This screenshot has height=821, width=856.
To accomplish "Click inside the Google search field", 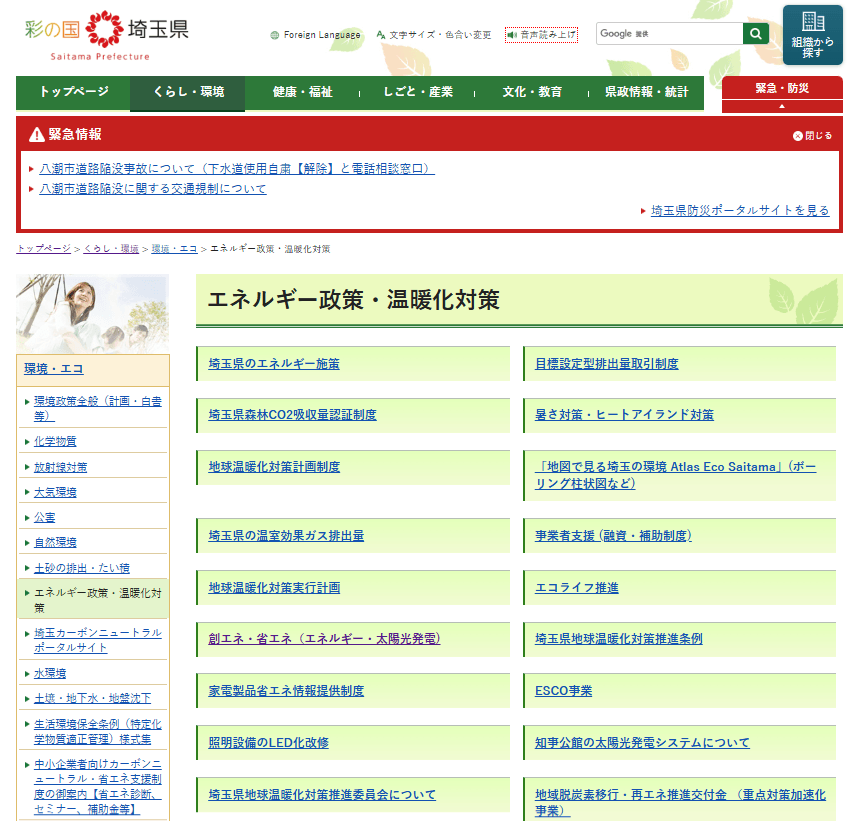I will [668, 34].
